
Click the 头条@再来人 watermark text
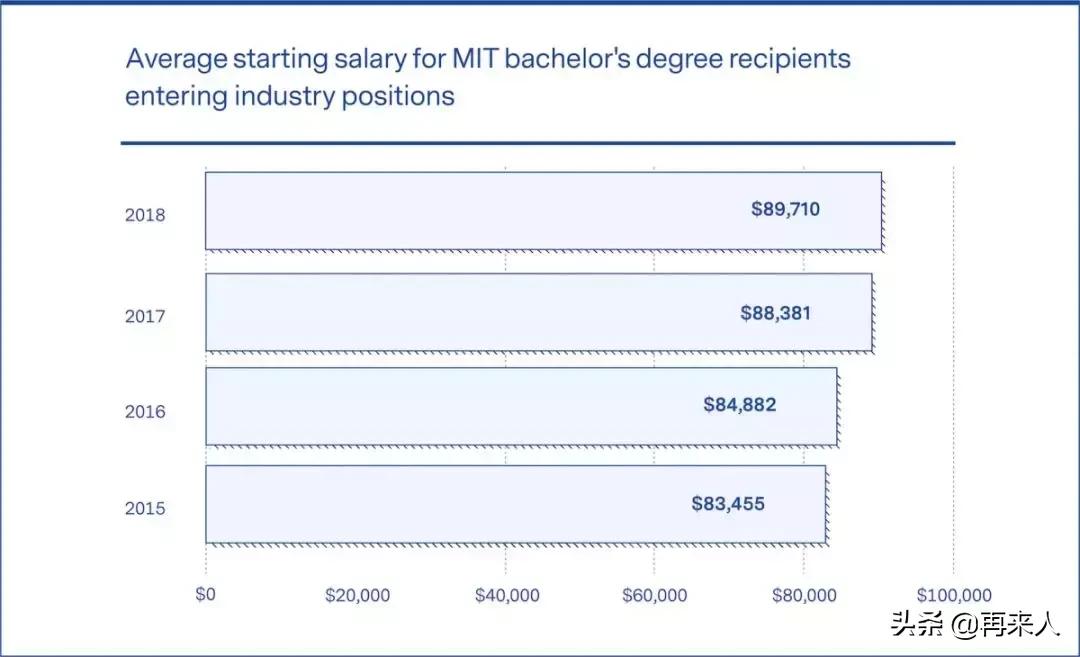(975, 627)
